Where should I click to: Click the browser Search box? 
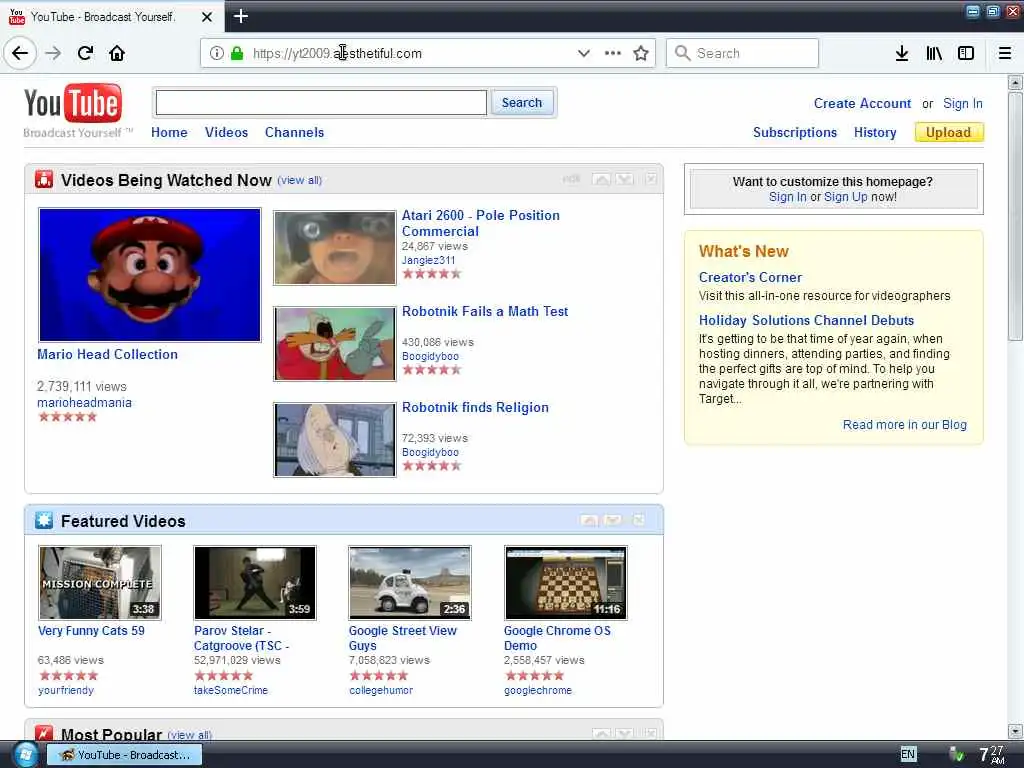743,53
